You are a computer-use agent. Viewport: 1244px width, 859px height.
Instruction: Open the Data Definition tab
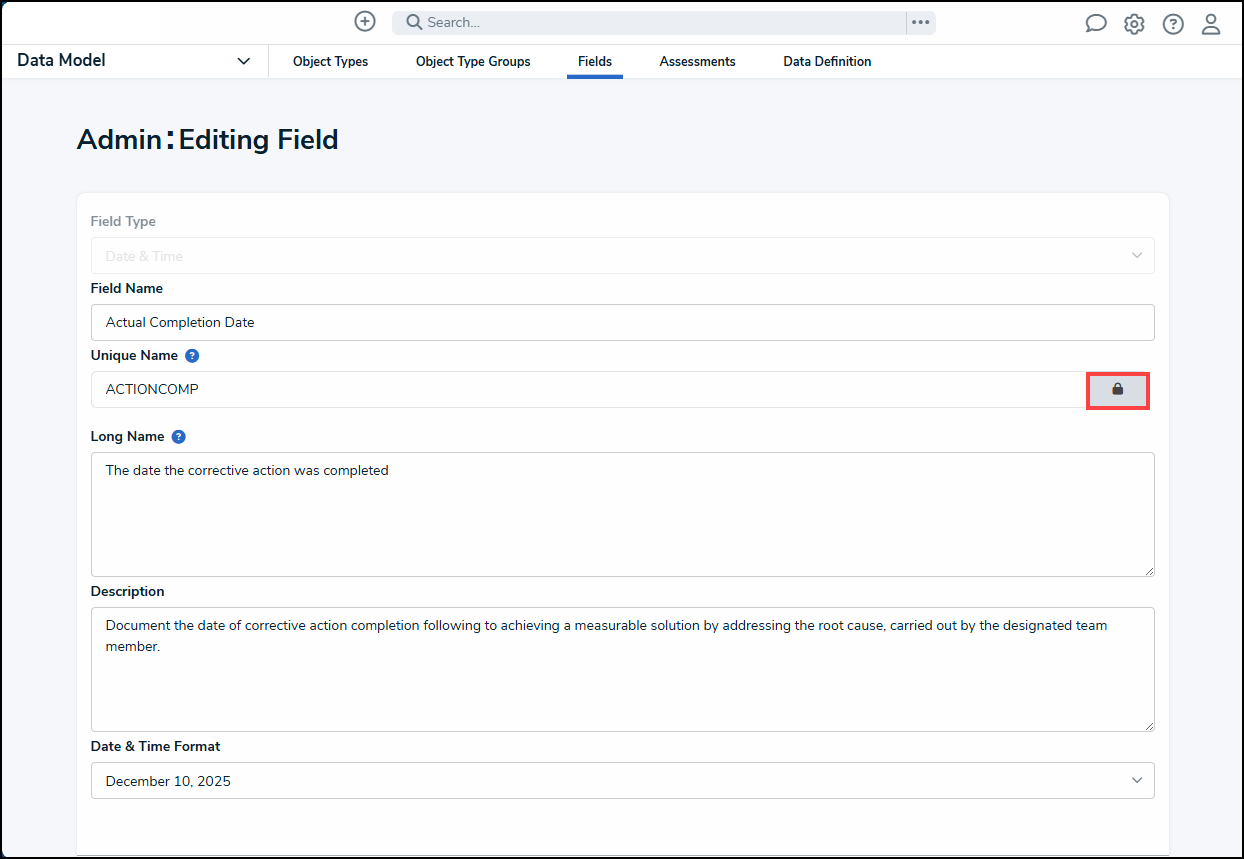pyautogui.click(x=827, y=62)
